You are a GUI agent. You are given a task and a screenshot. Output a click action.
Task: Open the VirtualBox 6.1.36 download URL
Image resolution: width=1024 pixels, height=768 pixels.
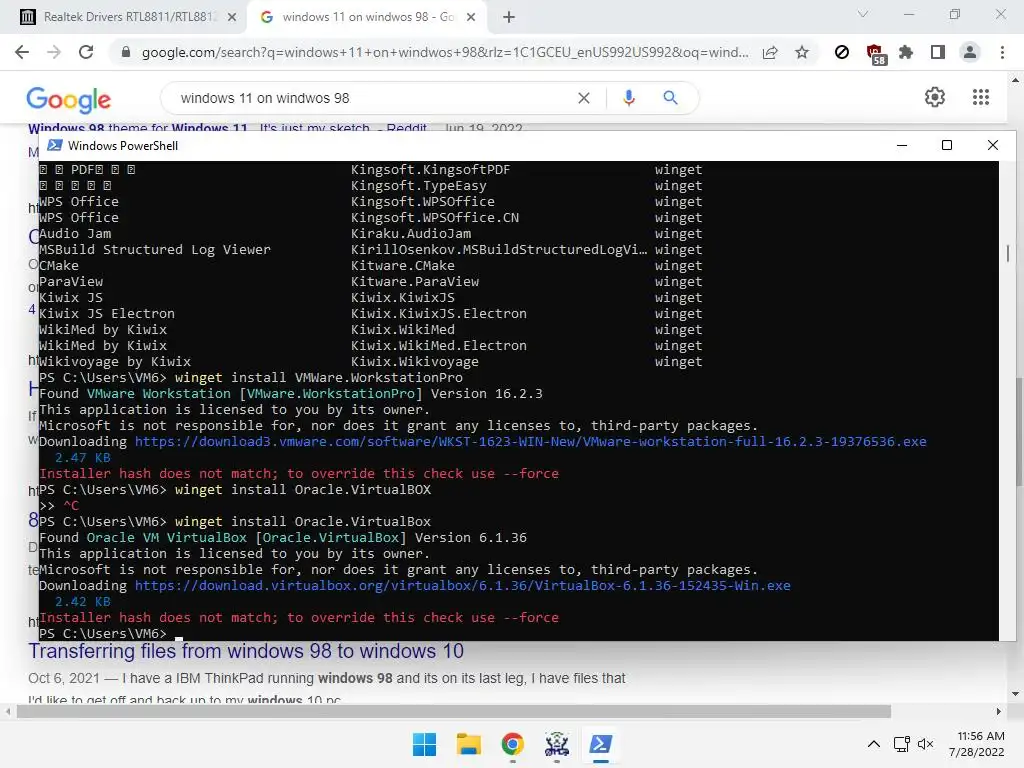[462, 586]
